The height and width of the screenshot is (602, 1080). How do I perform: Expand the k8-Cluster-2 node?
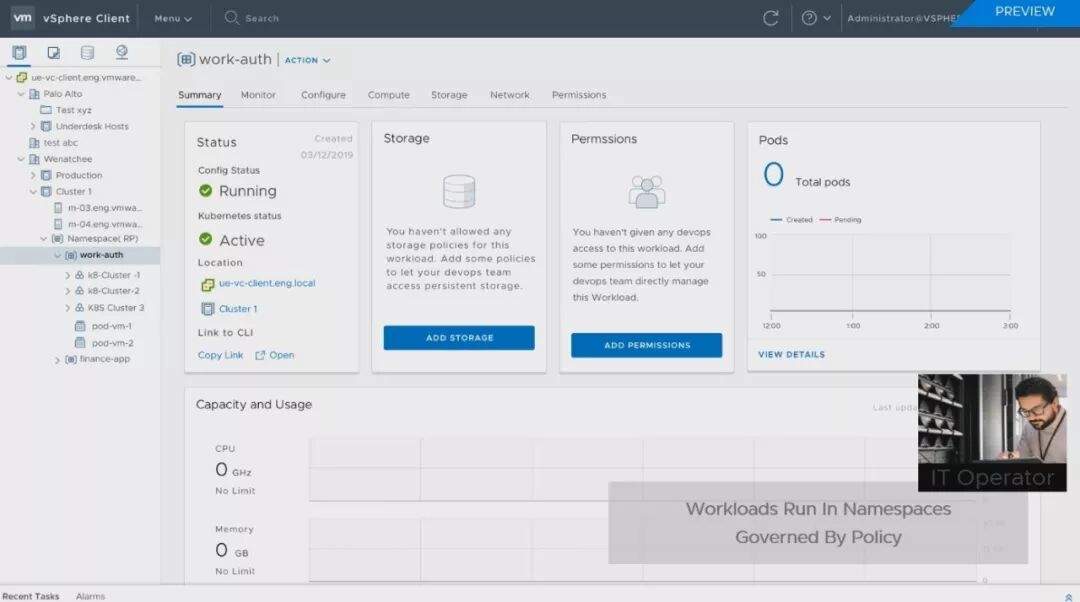tap(68, 291)
